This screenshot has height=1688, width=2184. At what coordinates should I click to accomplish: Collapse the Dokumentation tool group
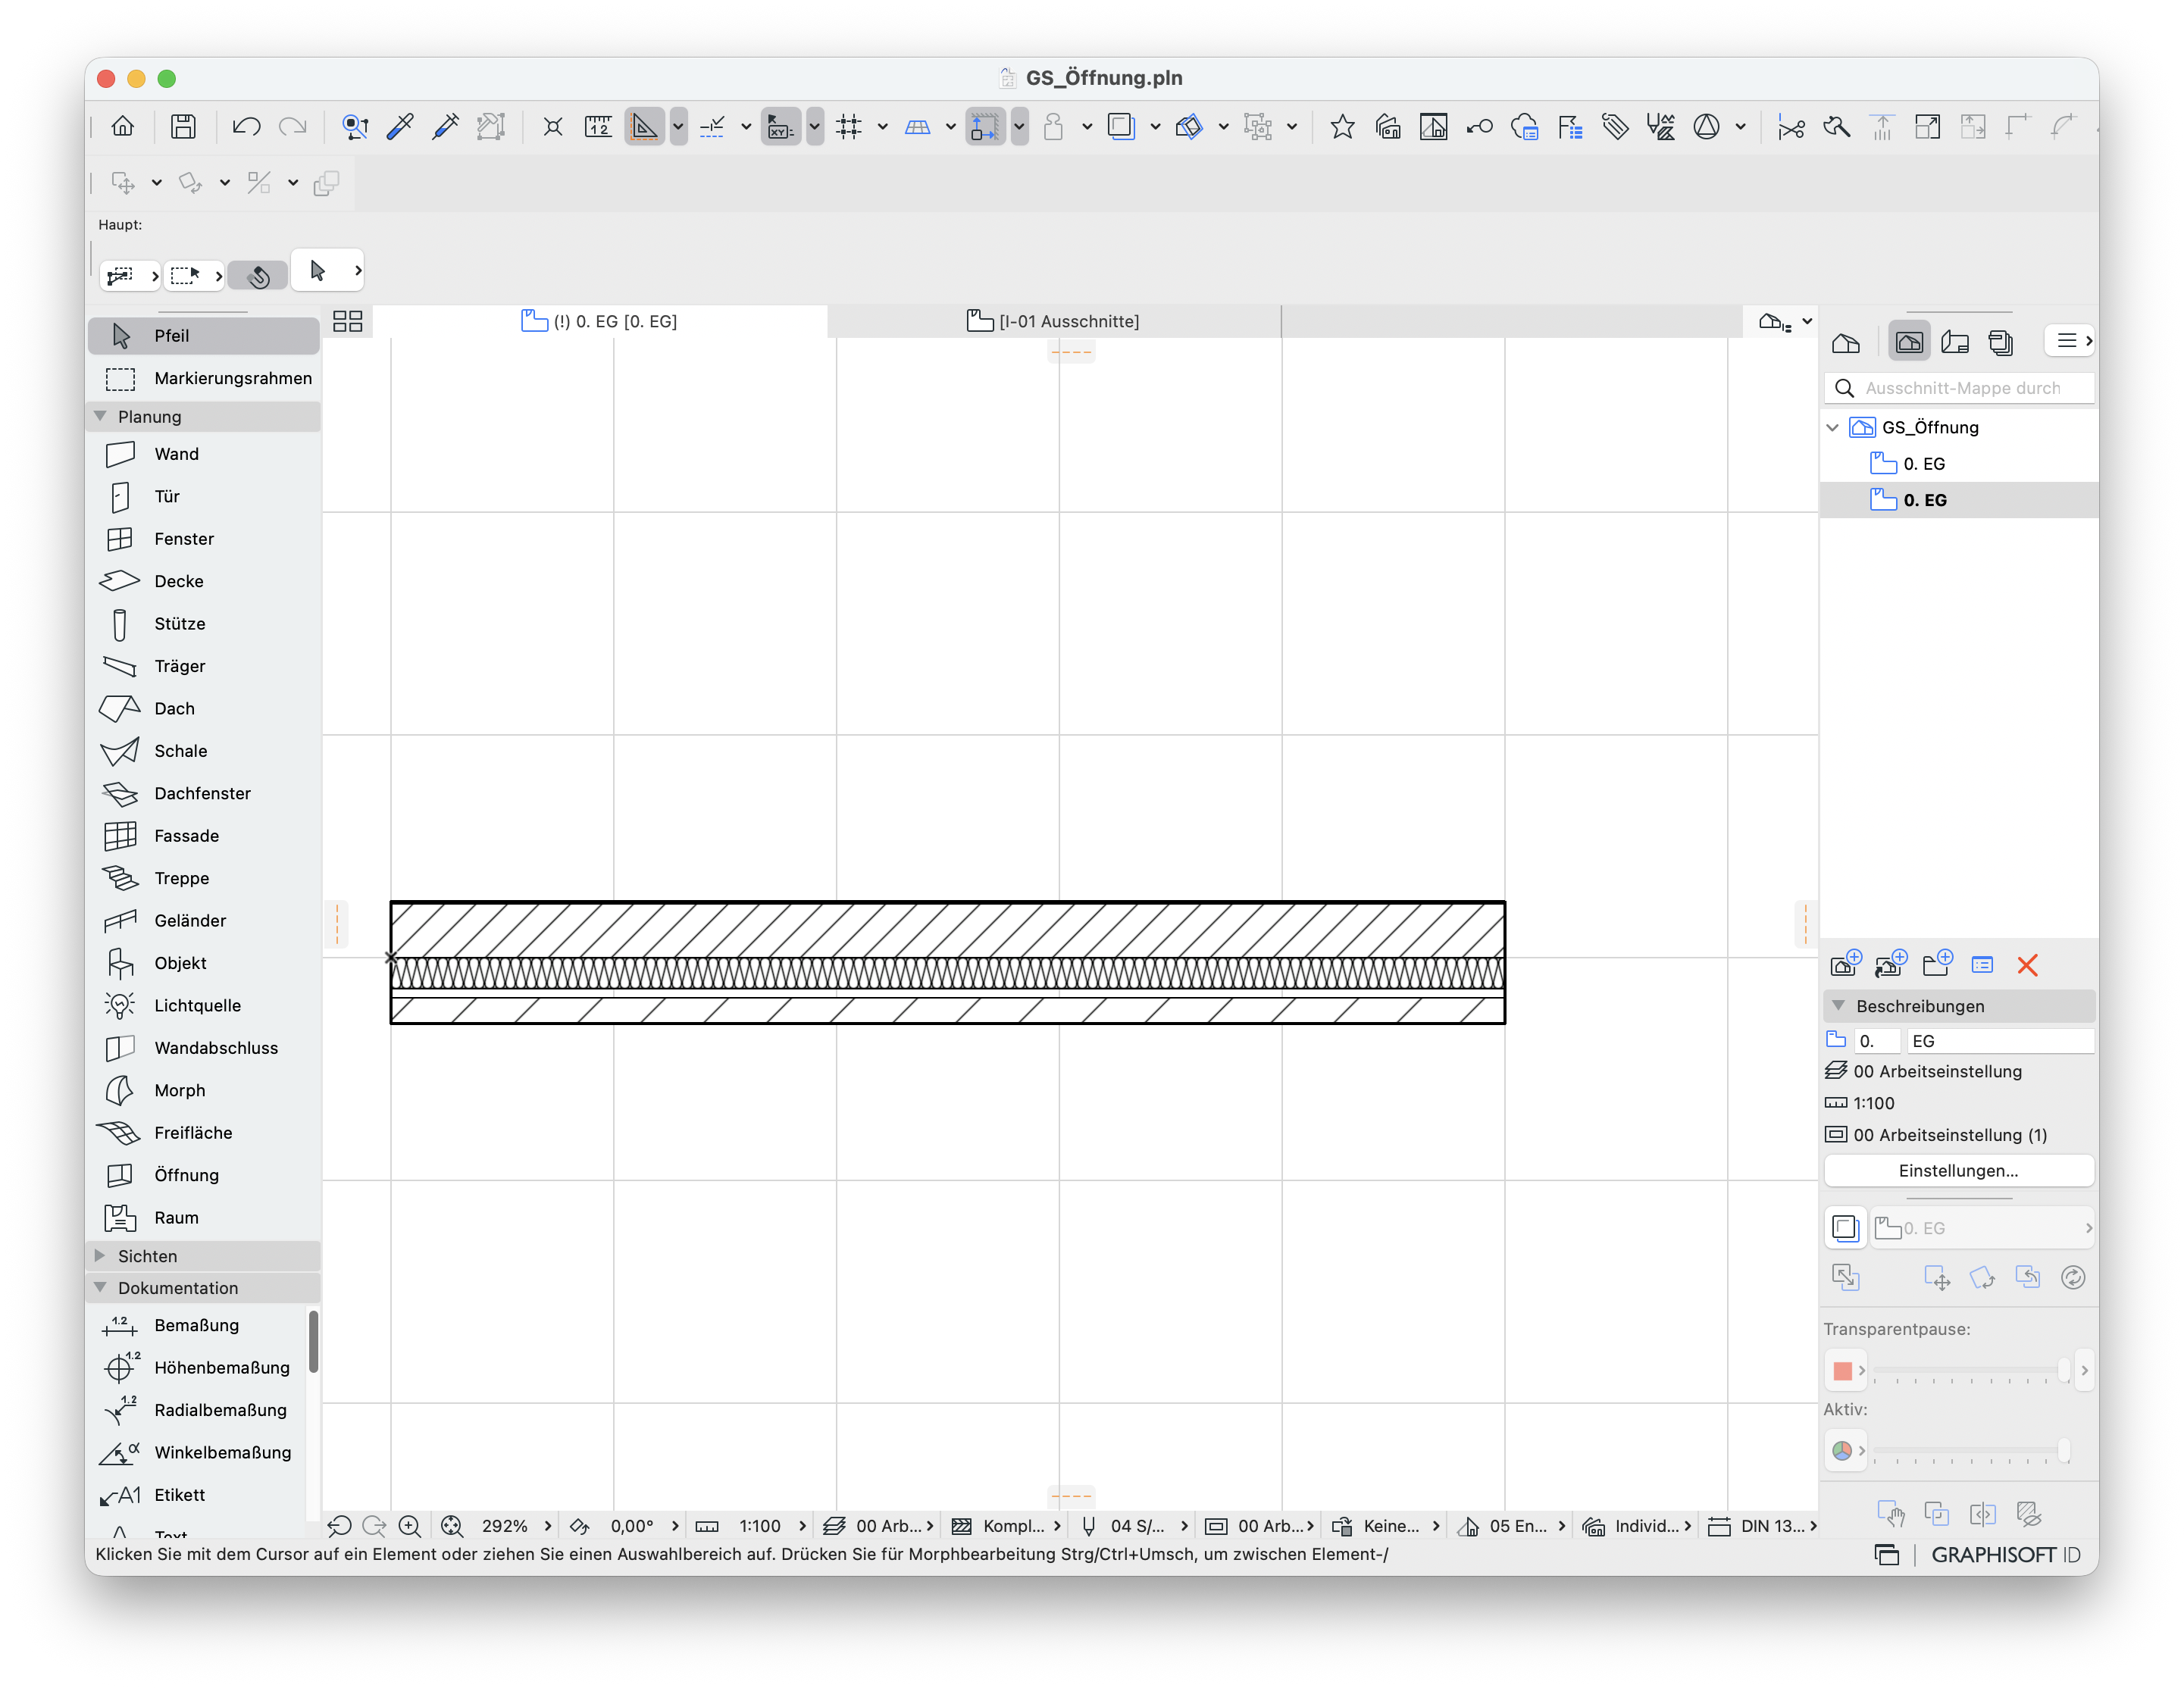click(x=100, y=1288)
